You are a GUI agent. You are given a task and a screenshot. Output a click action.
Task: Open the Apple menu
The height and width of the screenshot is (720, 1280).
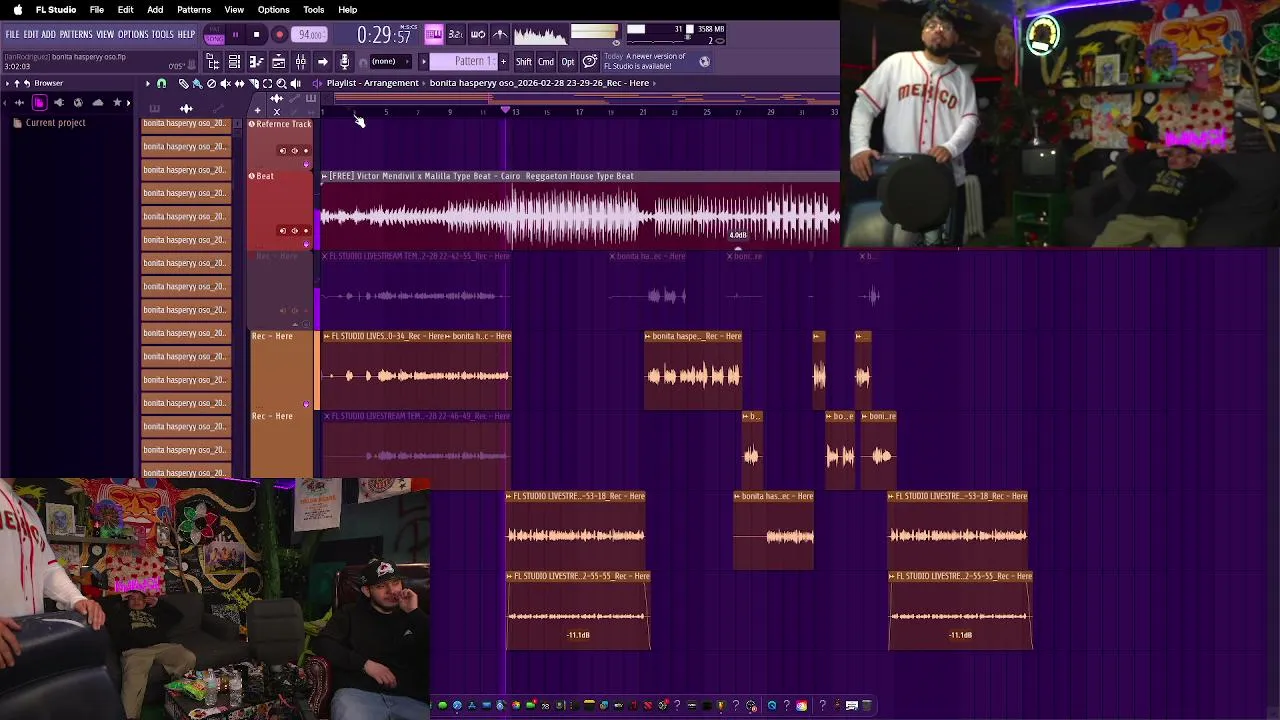click(x=17, y=10)
